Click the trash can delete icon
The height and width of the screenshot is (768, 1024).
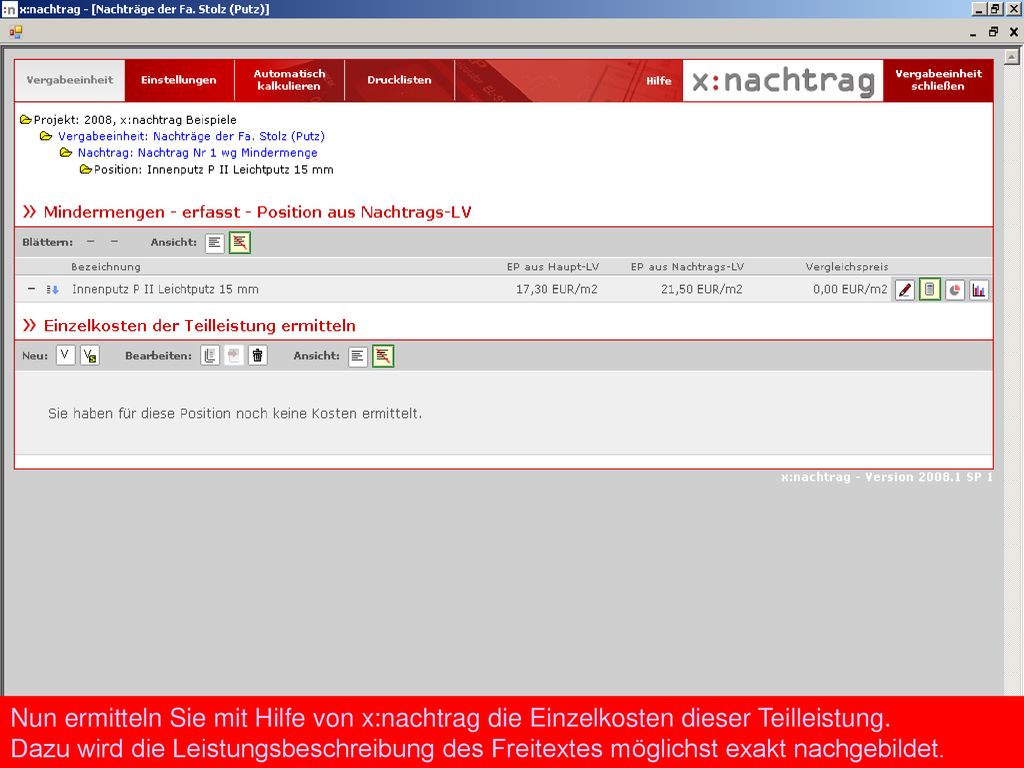click(258, 356)
